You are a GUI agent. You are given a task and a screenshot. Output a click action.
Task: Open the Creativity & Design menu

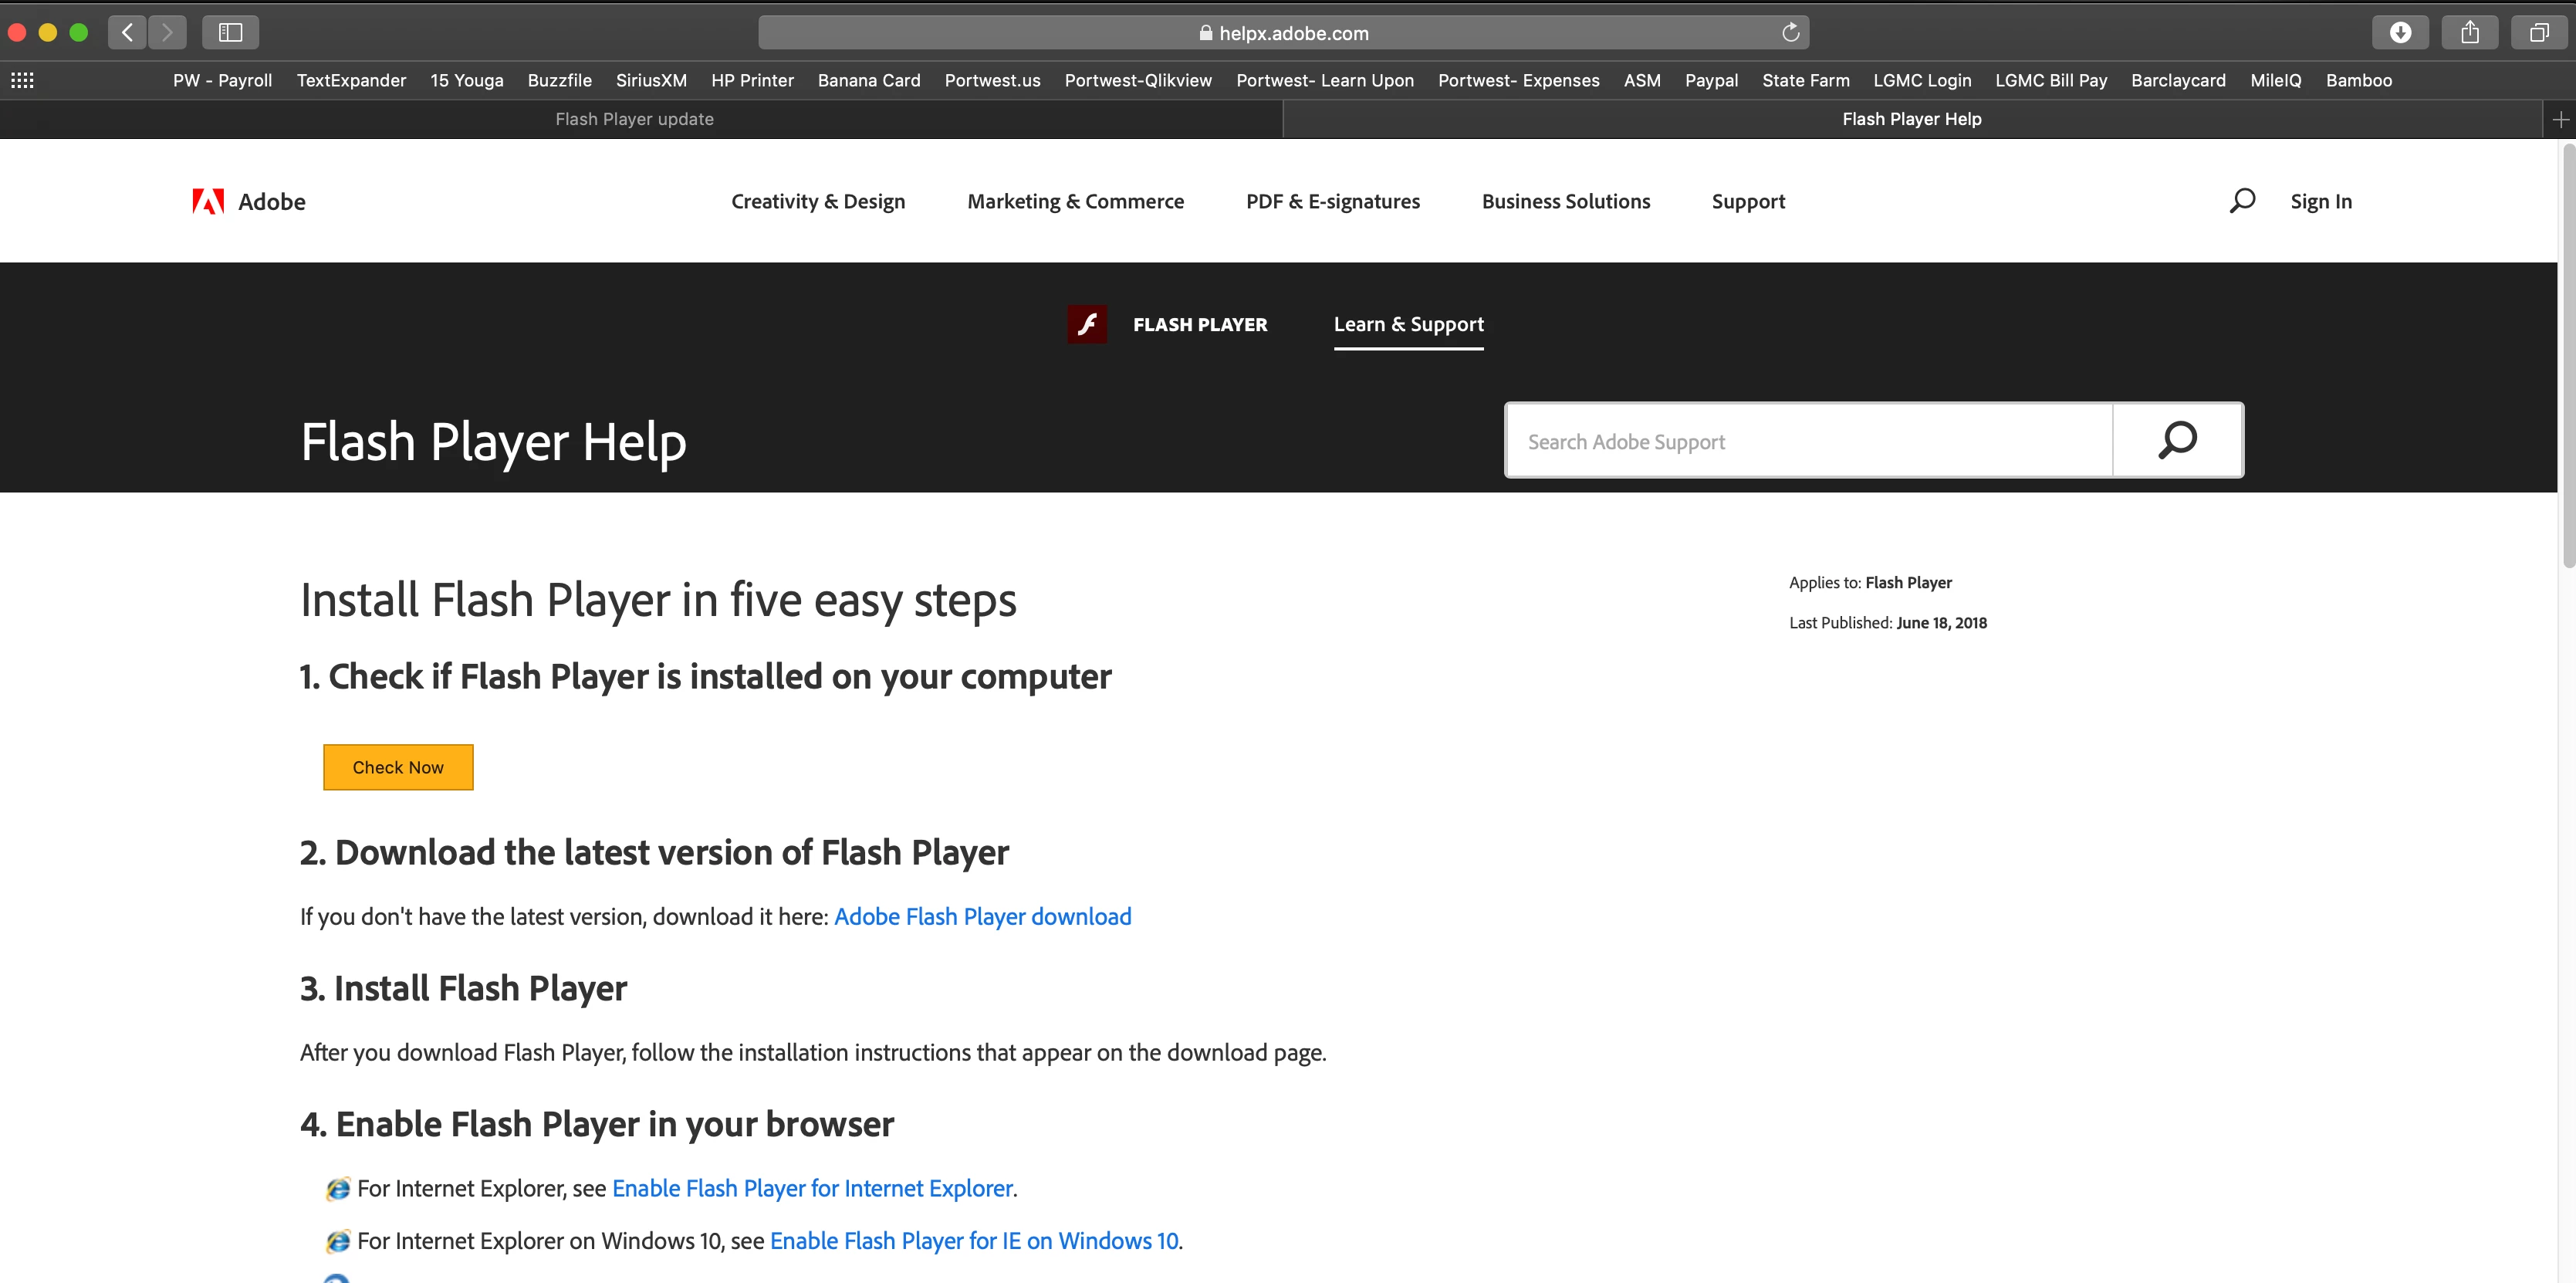[817, 202]
